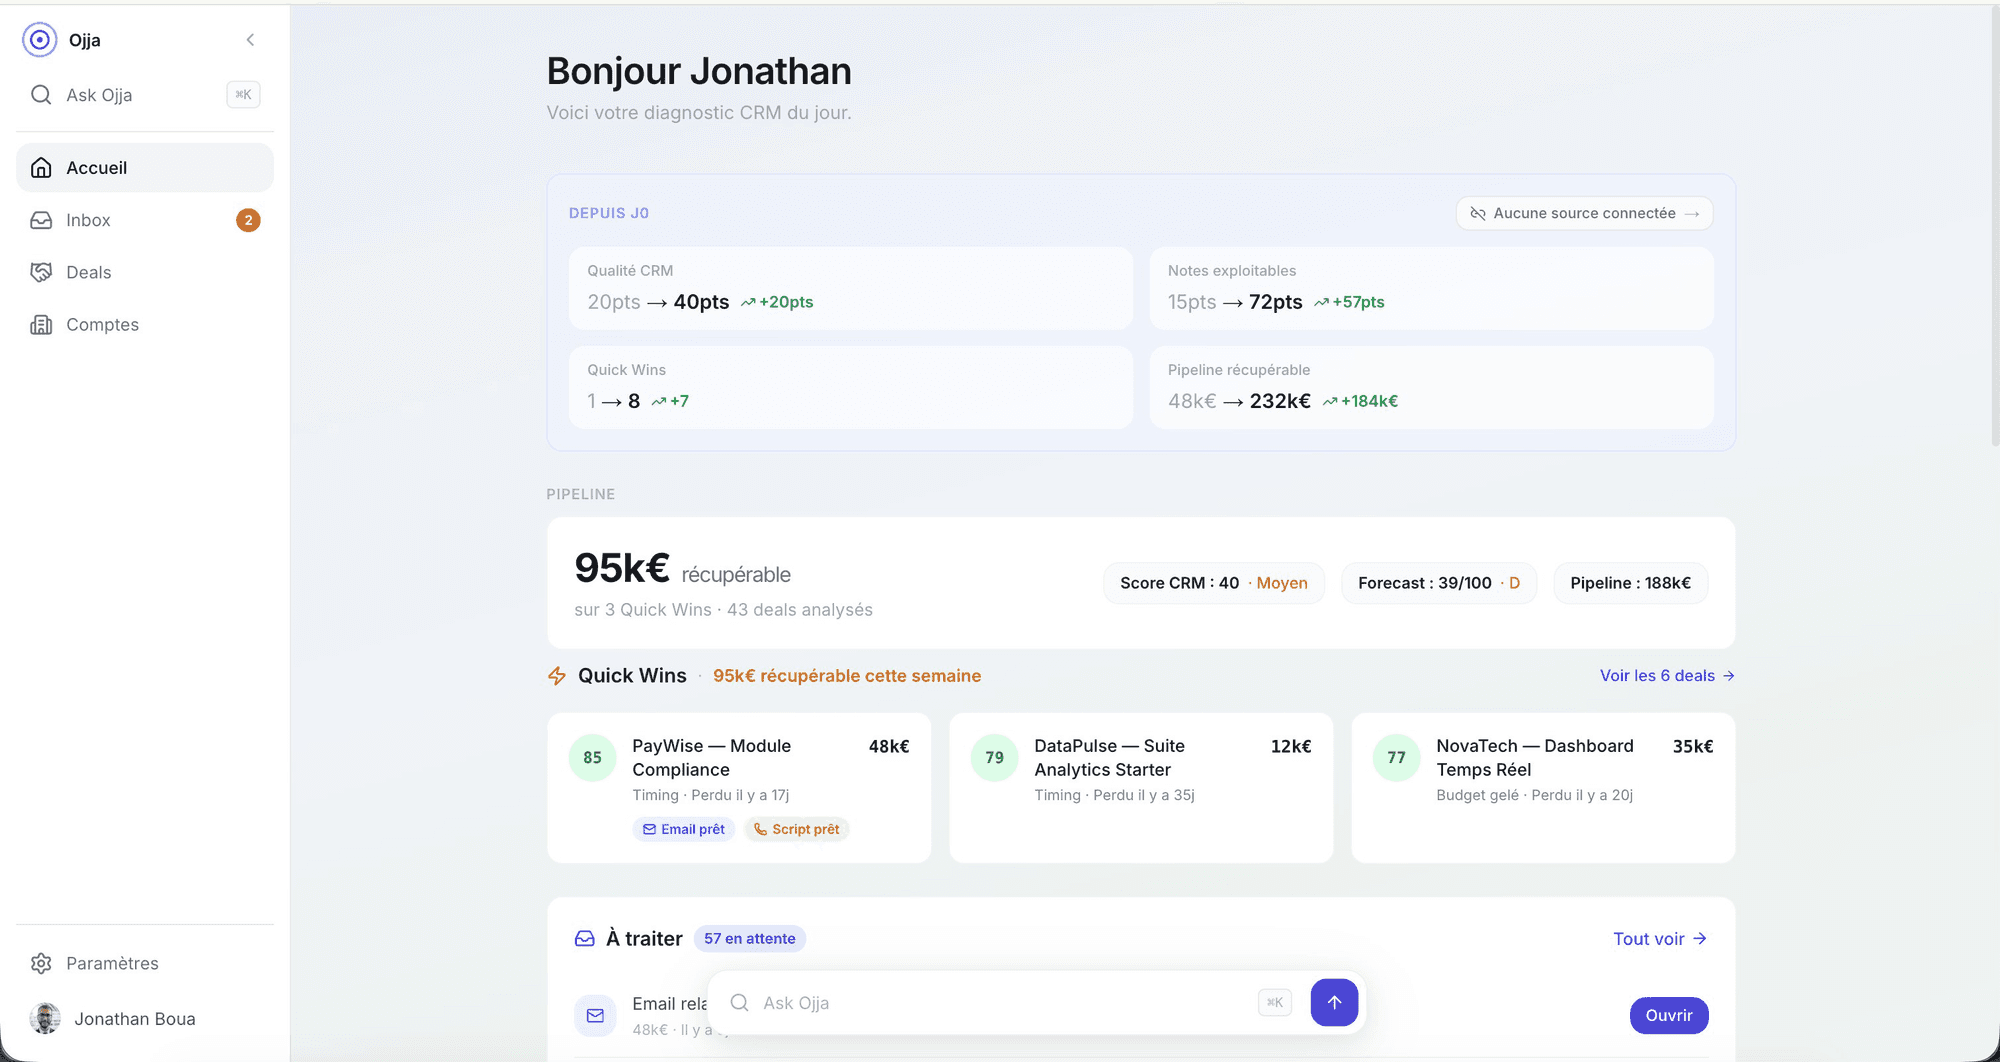Click the Email prêt badge on PayWise
2000x1062 pixels.
(683, 829)
